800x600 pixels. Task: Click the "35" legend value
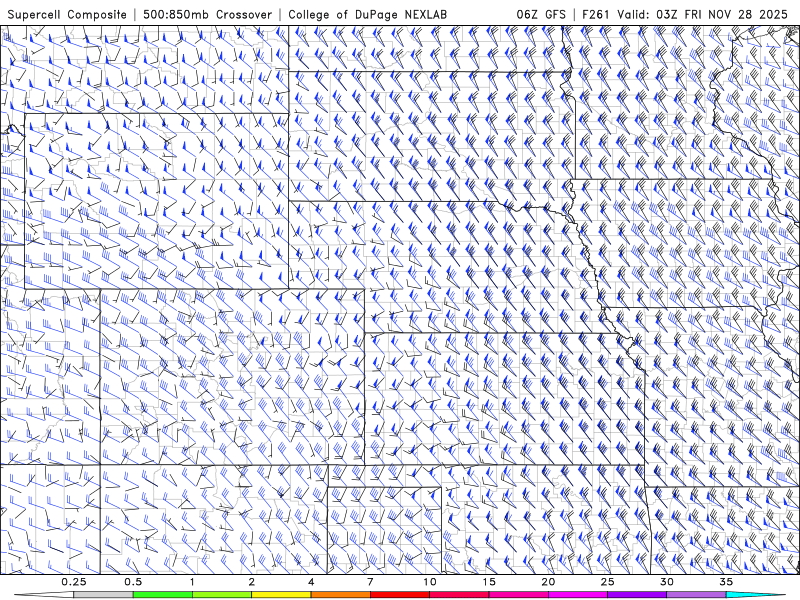[x=726, y=582]
